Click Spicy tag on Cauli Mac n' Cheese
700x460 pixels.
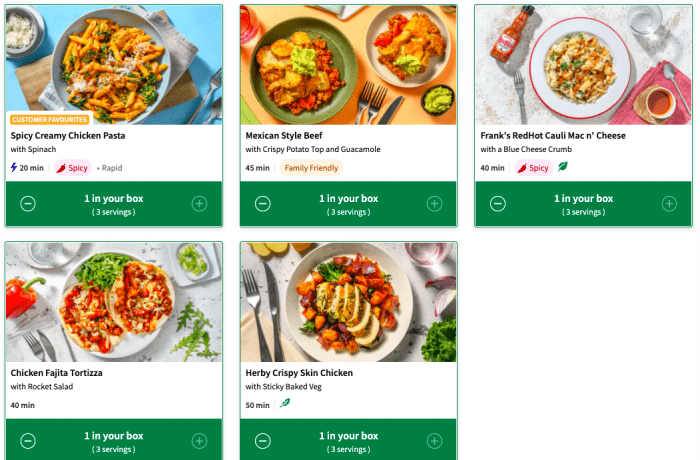pyautogui.click(x=533, y=168)
